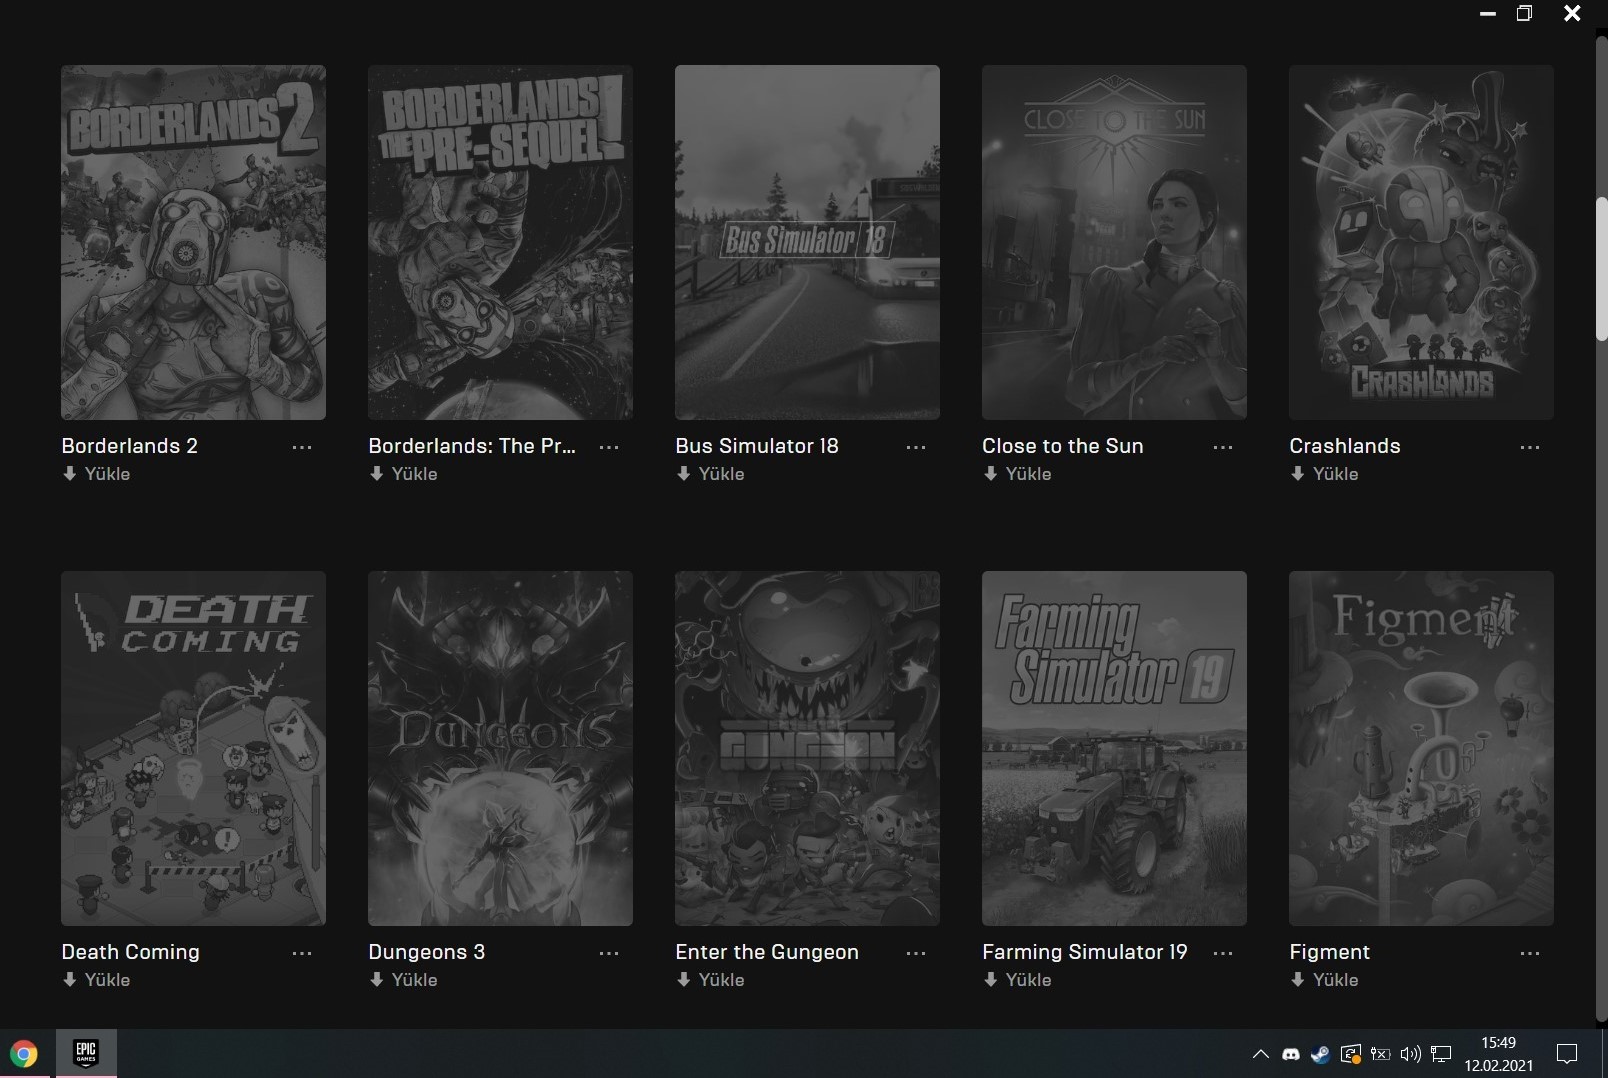The width and height of the screenshot is (1608, 1078).
Task: Minimize the Epic Games Launcher window
Action: pos(1488,14)
